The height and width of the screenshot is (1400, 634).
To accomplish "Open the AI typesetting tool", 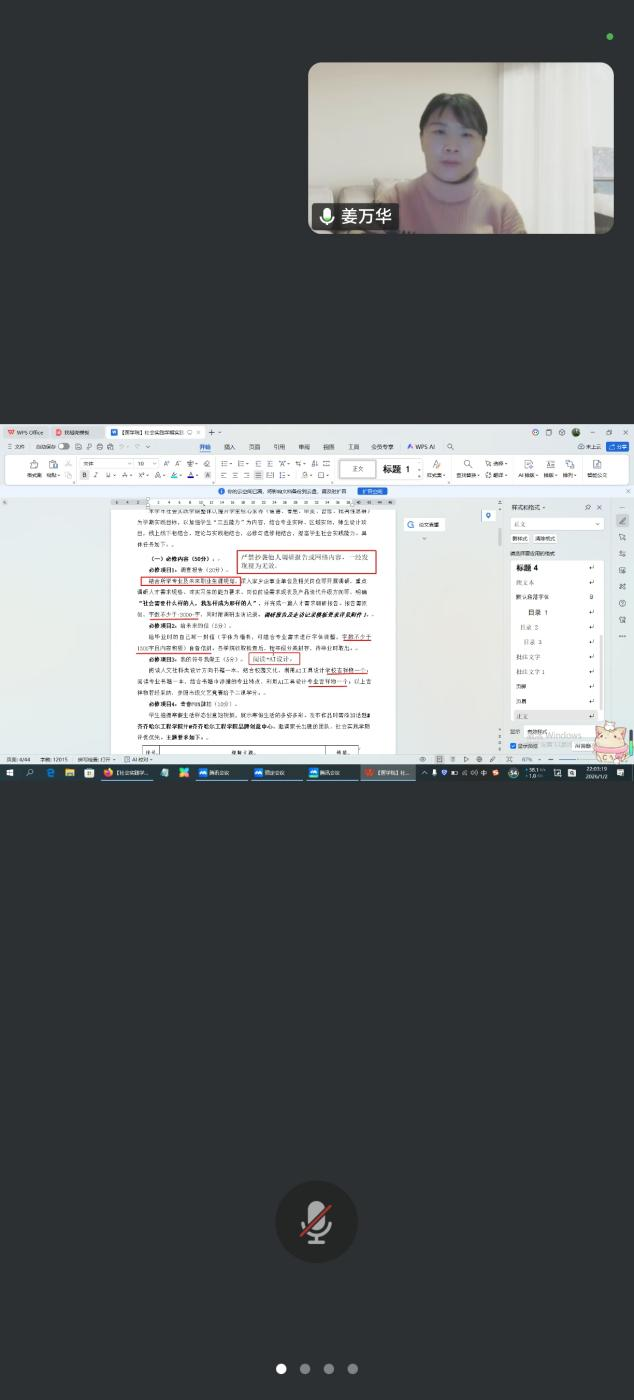I will click(x=527, y=469).
